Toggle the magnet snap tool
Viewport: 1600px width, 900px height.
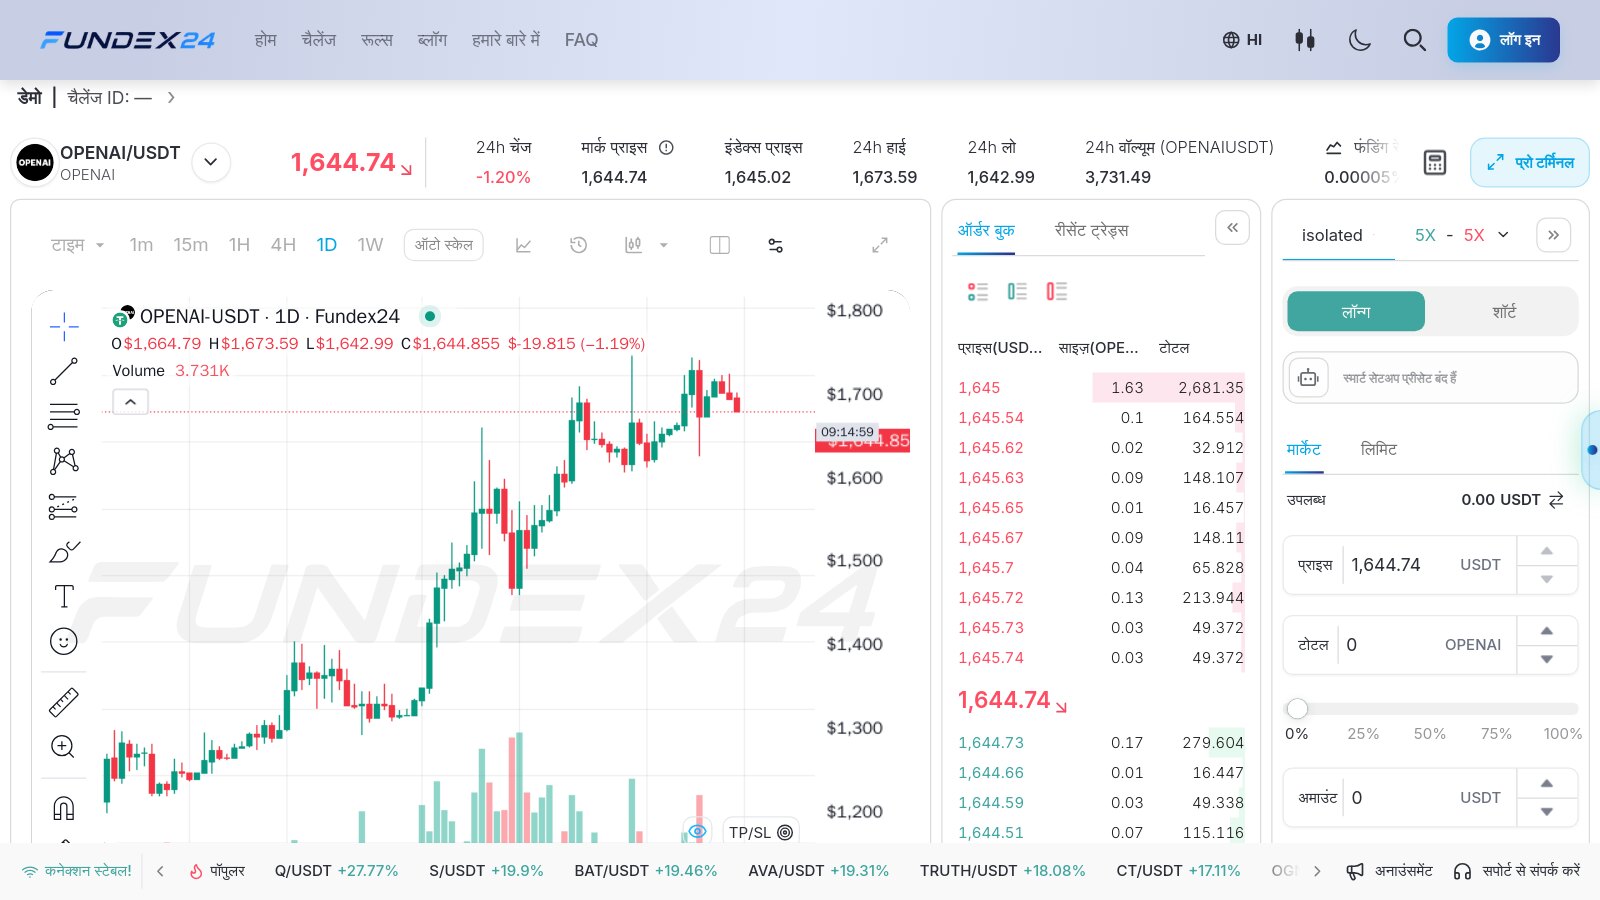[x=64, y=807]
